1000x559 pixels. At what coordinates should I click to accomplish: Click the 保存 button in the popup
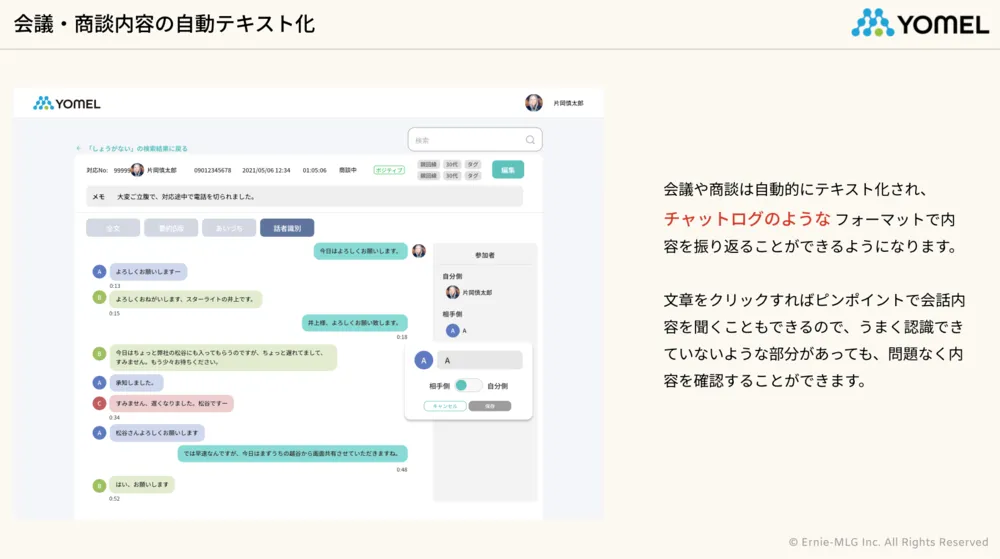tap(490, 406)
